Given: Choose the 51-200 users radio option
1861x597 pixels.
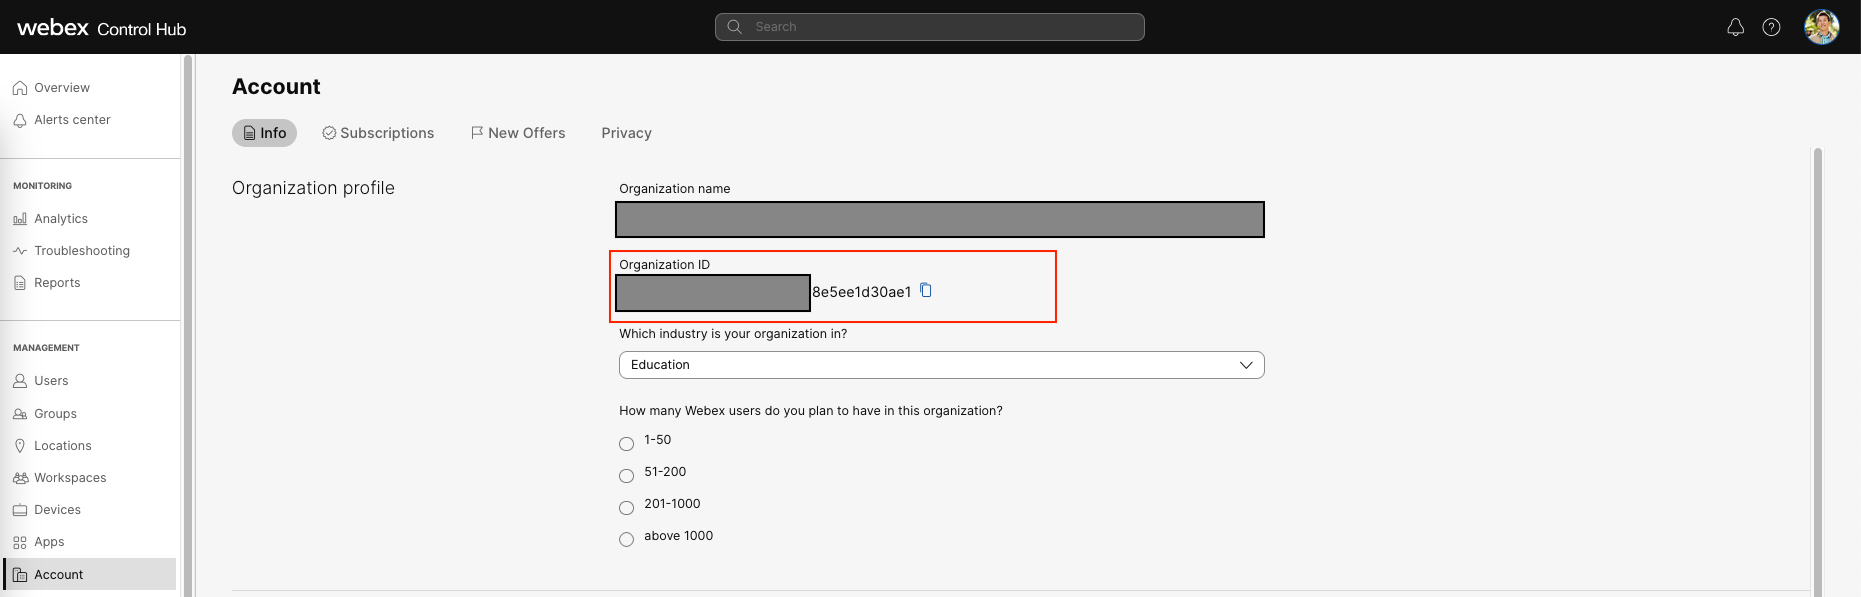Looking at the screenshot, I should 627,476.
